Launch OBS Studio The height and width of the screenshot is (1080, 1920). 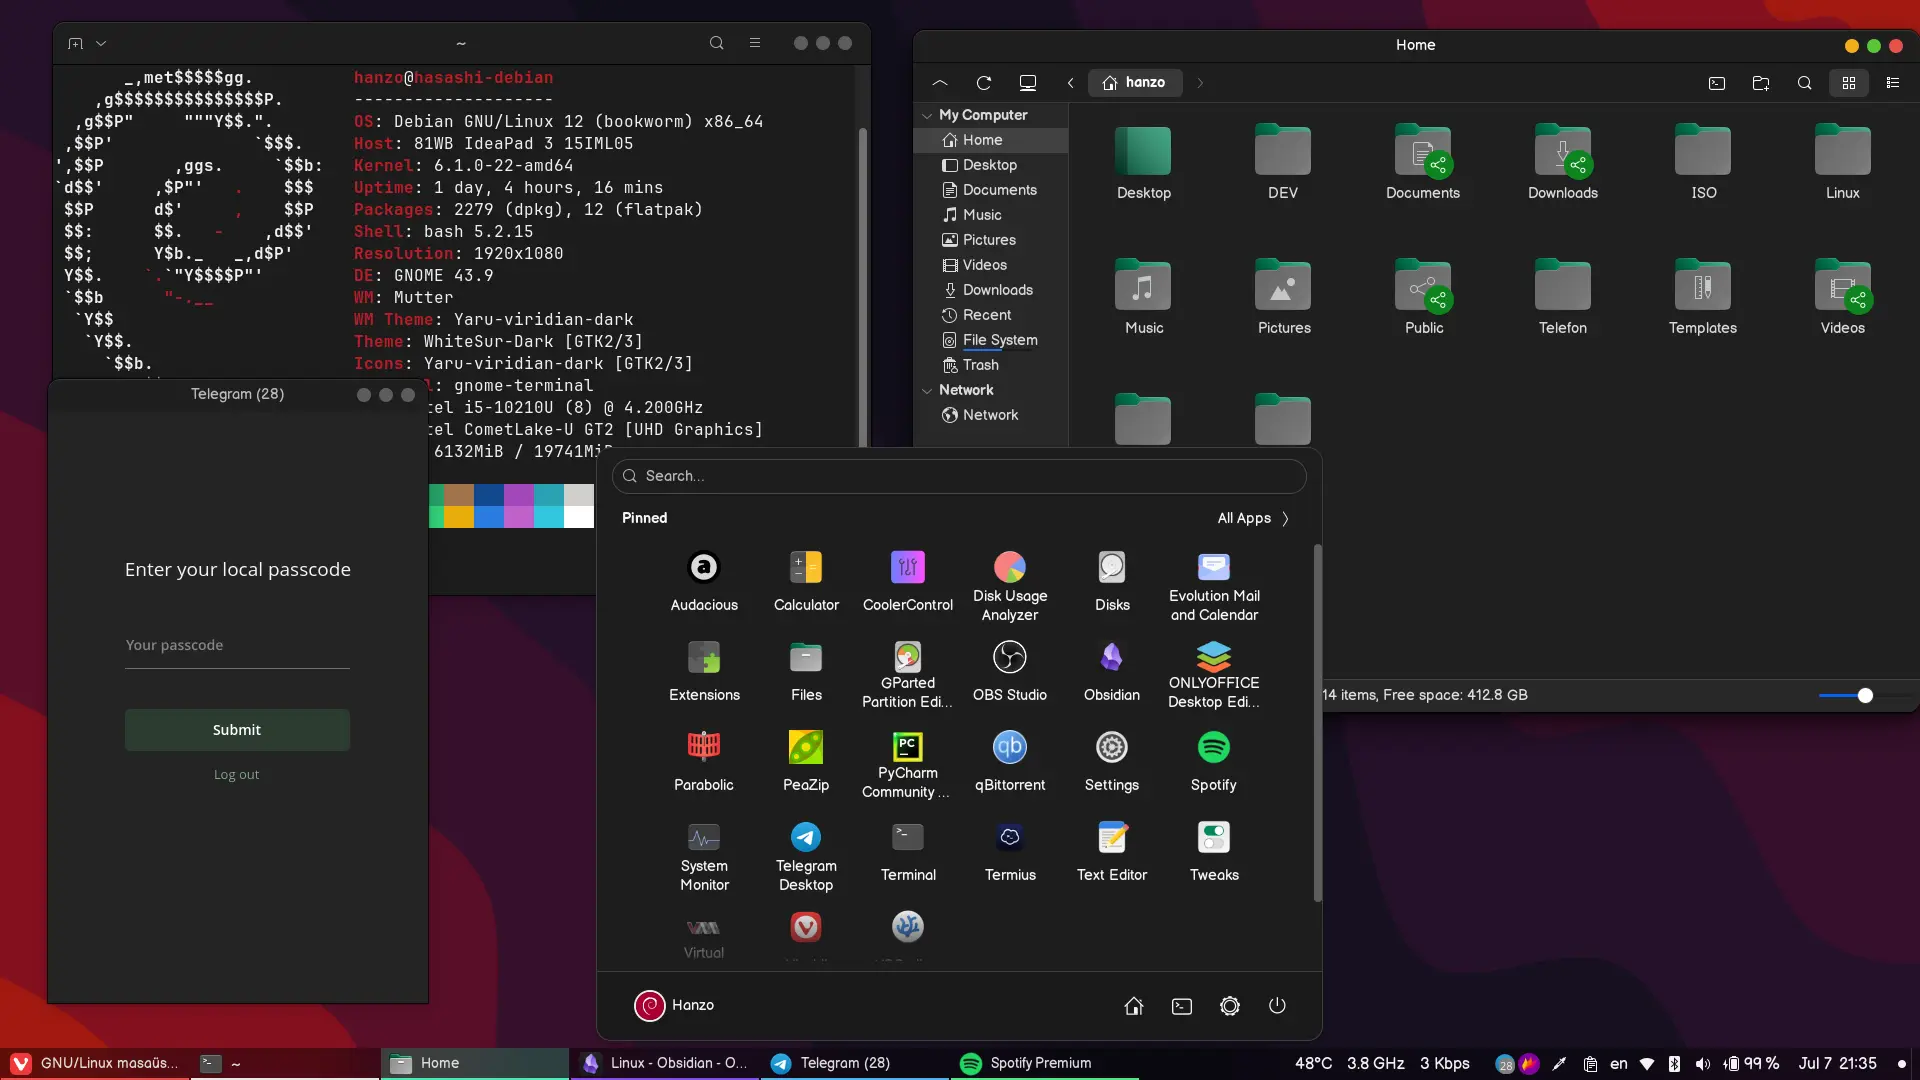(x=1010, y=670)
